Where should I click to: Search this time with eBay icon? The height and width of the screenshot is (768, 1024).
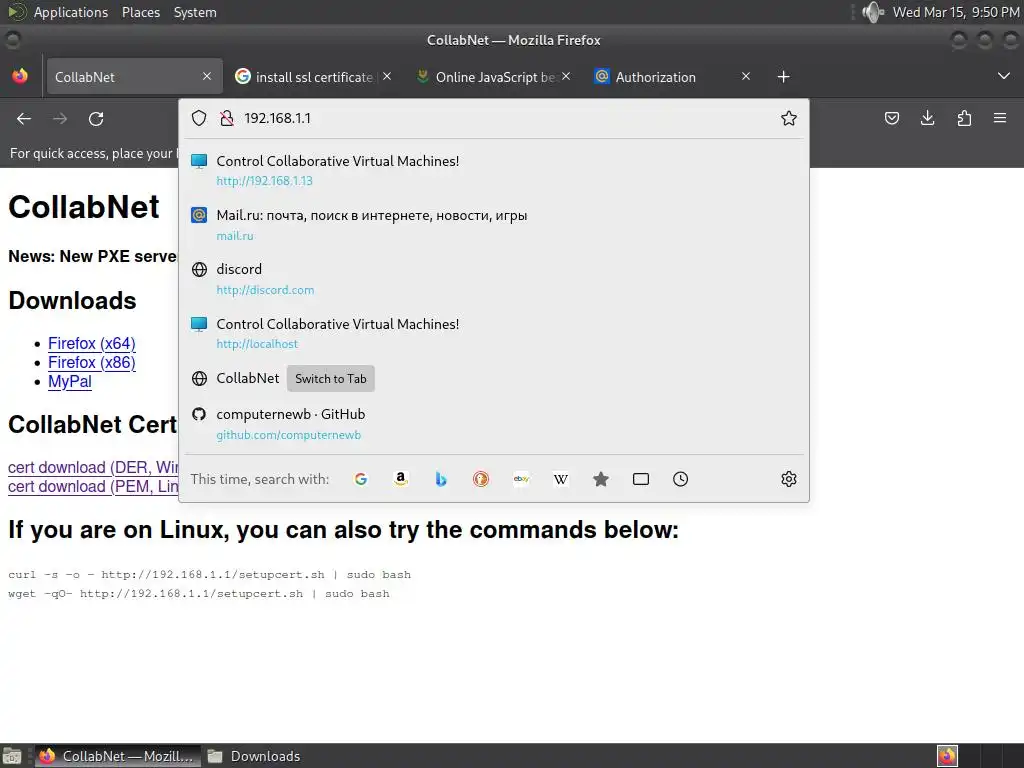(521, 479)
